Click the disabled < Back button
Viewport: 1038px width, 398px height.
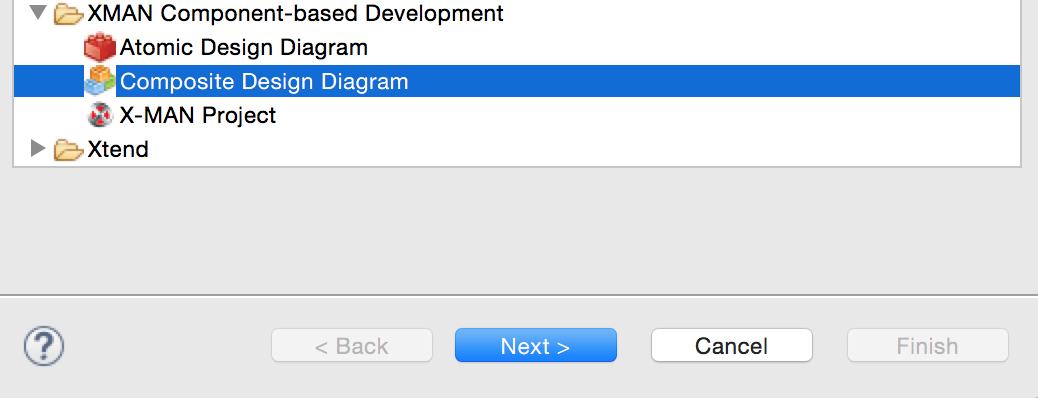[x=352, y=346]
